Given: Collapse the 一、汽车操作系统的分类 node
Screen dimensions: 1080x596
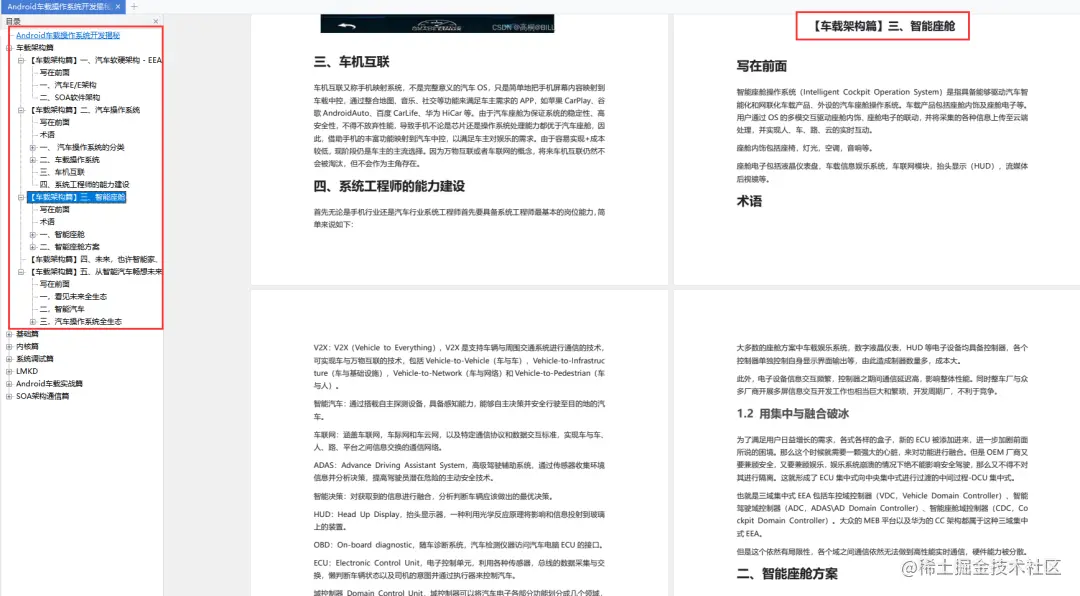Looking at the screenshot, I should click(32, 147).
